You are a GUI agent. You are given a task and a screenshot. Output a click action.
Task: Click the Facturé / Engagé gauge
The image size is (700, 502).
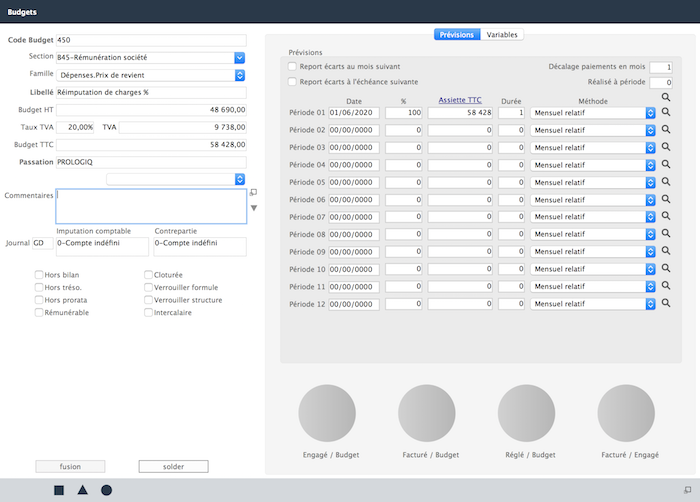click(x=626, y=413)
